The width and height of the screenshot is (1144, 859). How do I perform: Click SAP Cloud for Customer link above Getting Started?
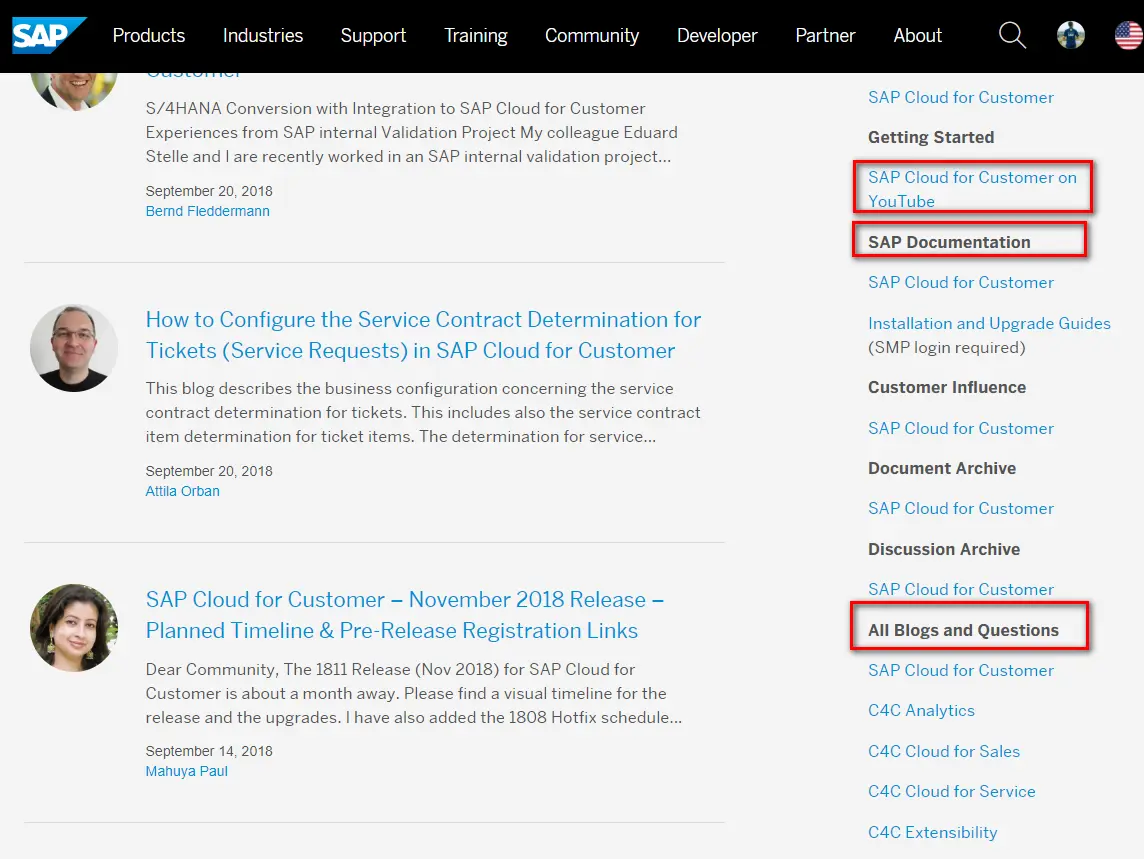click(961, 97)
